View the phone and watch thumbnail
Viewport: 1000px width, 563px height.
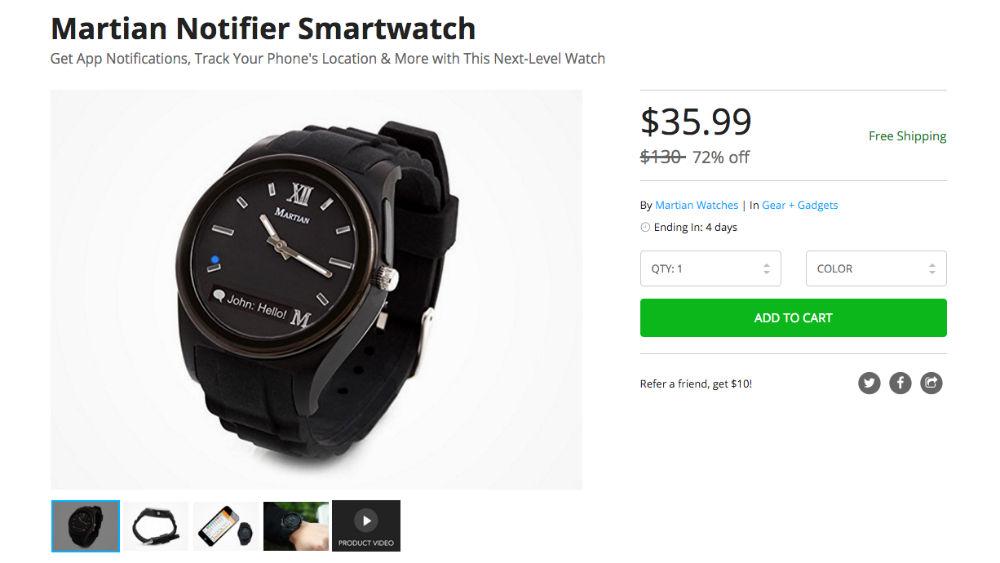[x=226, y=526]
